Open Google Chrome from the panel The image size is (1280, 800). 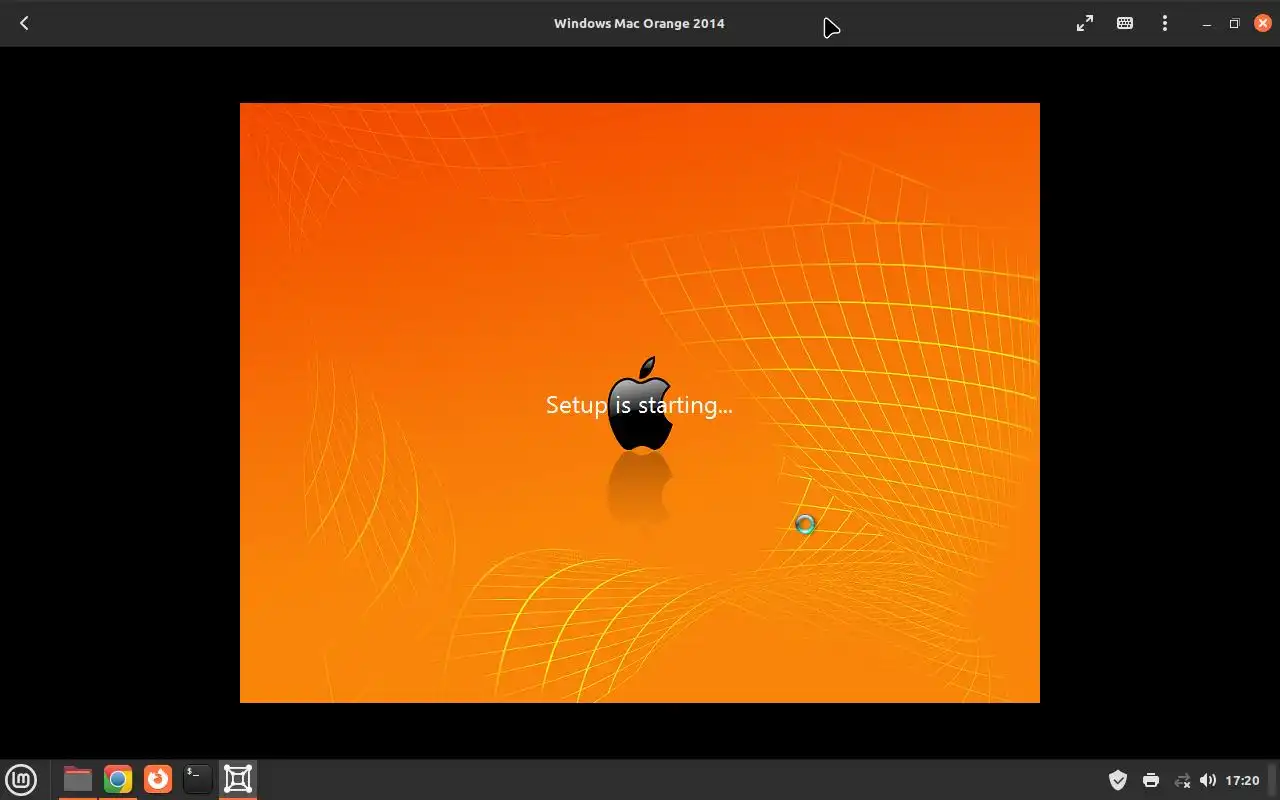point(118,779)
